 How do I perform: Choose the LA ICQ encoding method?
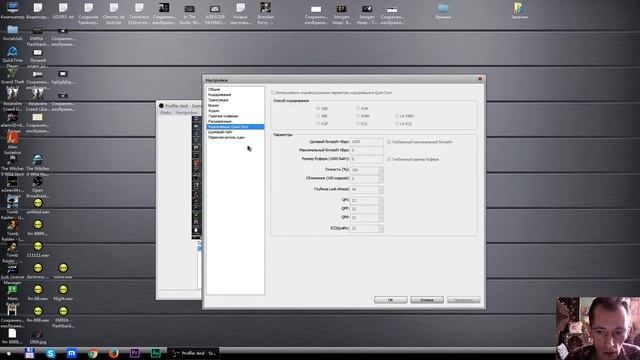pos(397,123)
